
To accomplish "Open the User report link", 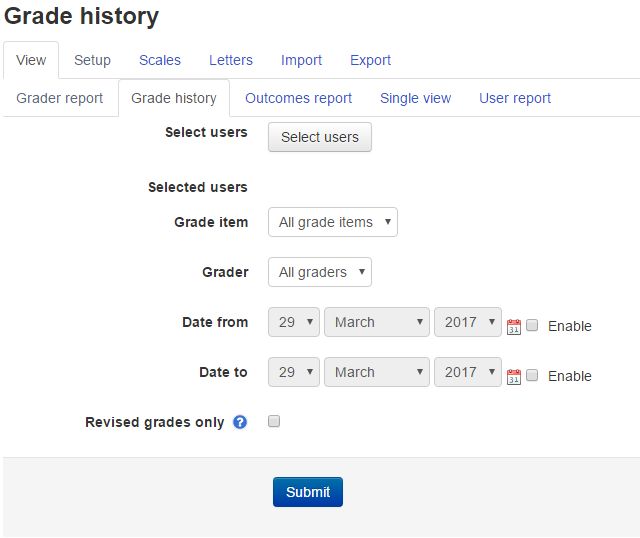I will 515,98.
